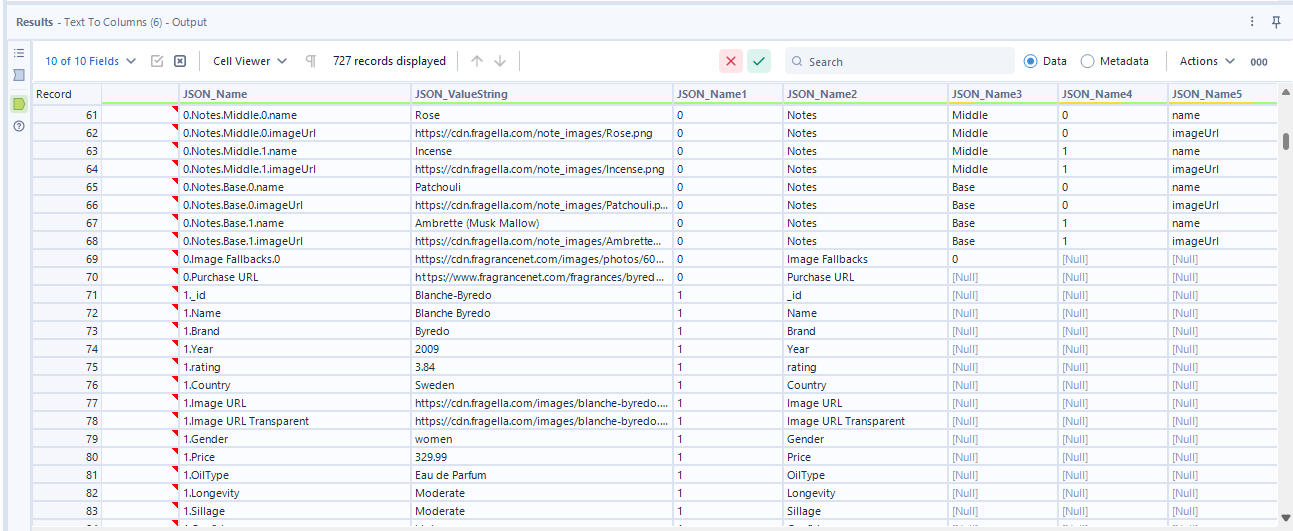Click the deselect all fields X-box icon
This screenshot has width=1293, height=531.
(x=180, y=61)
